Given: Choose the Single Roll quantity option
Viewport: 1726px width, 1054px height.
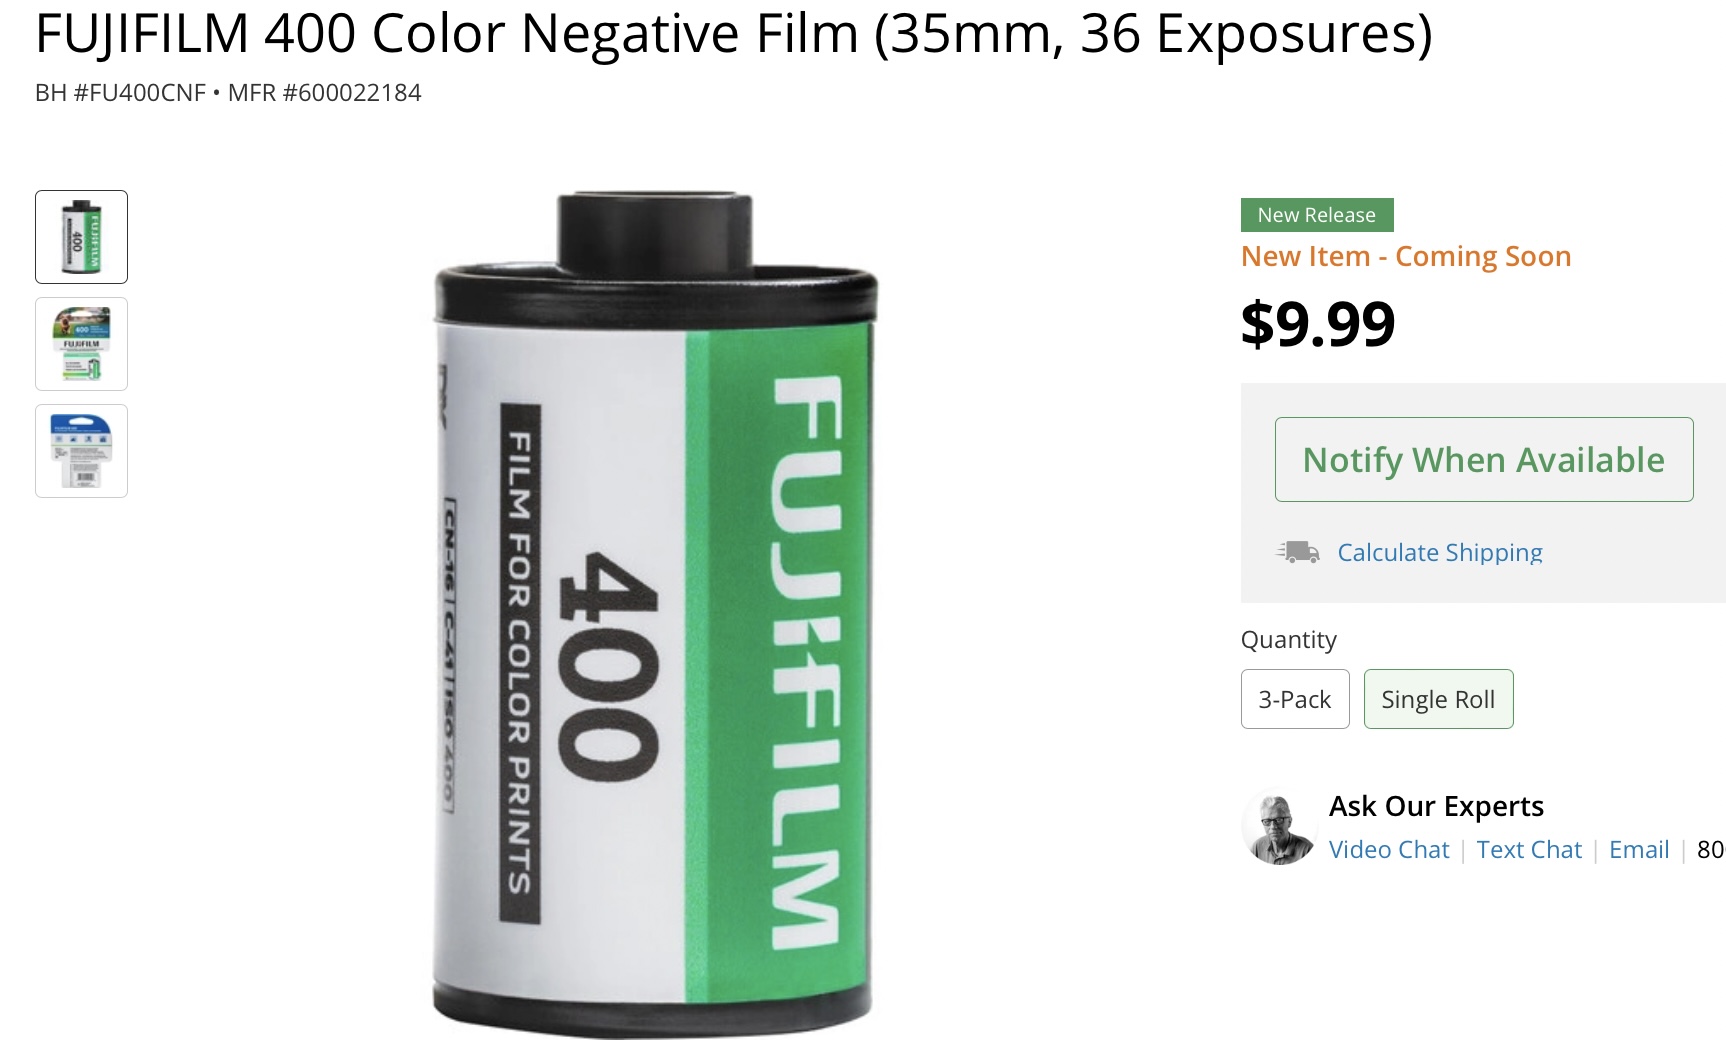Looking at the screenshot, I should coord(1438,699).
